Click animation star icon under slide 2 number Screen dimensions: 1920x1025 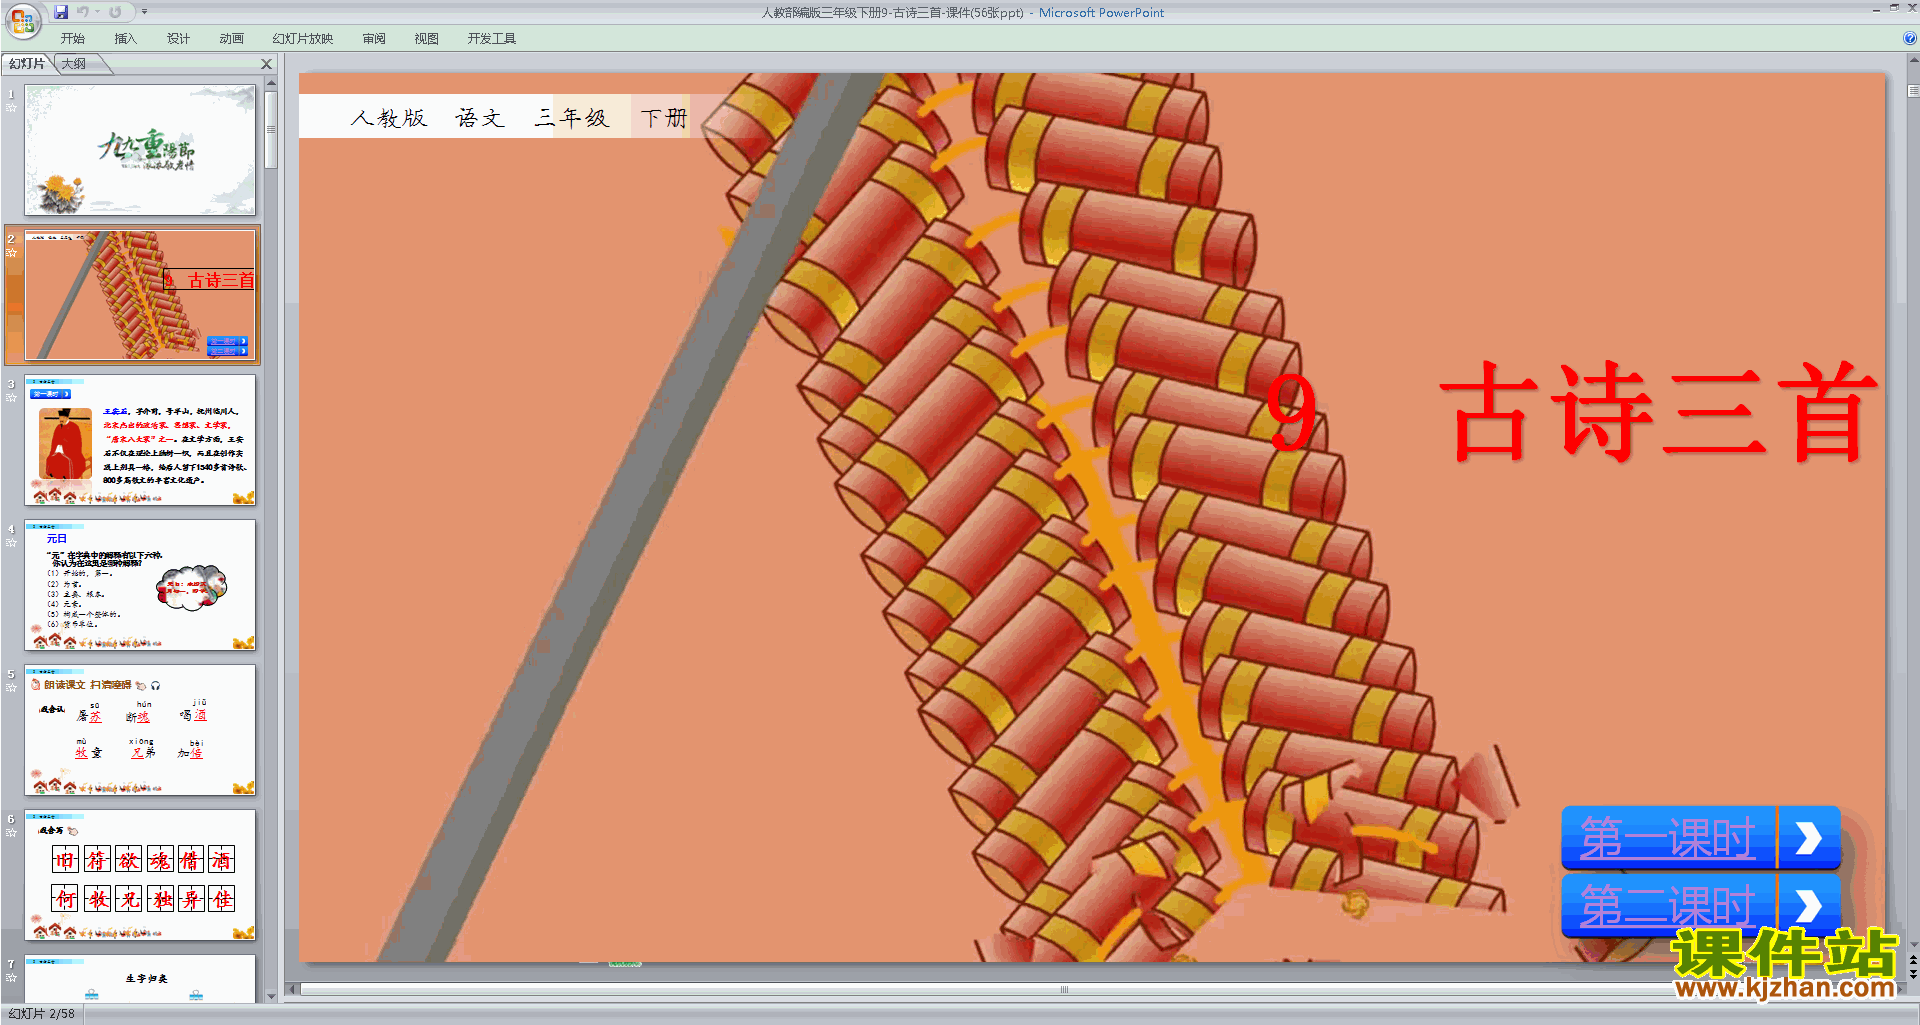pyautogui.click(x=11, y=253)
